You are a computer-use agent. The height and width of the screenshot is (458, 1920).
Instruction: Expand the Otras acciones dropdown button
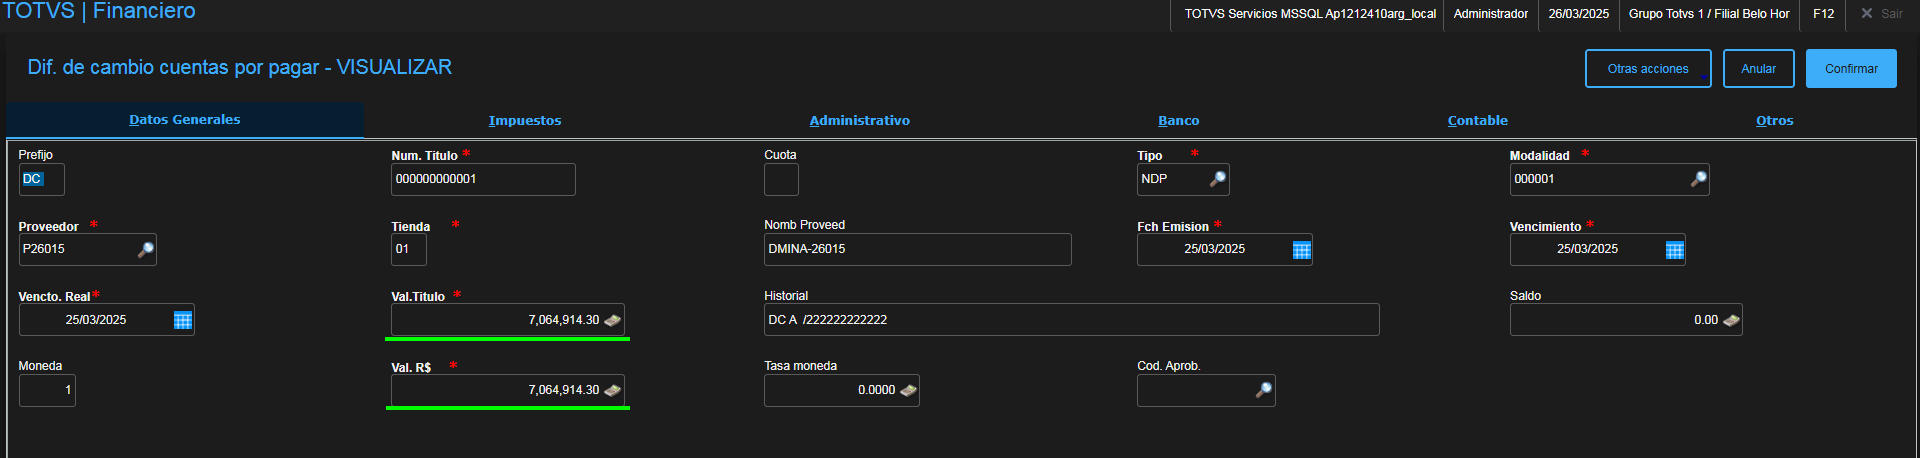1647,69
